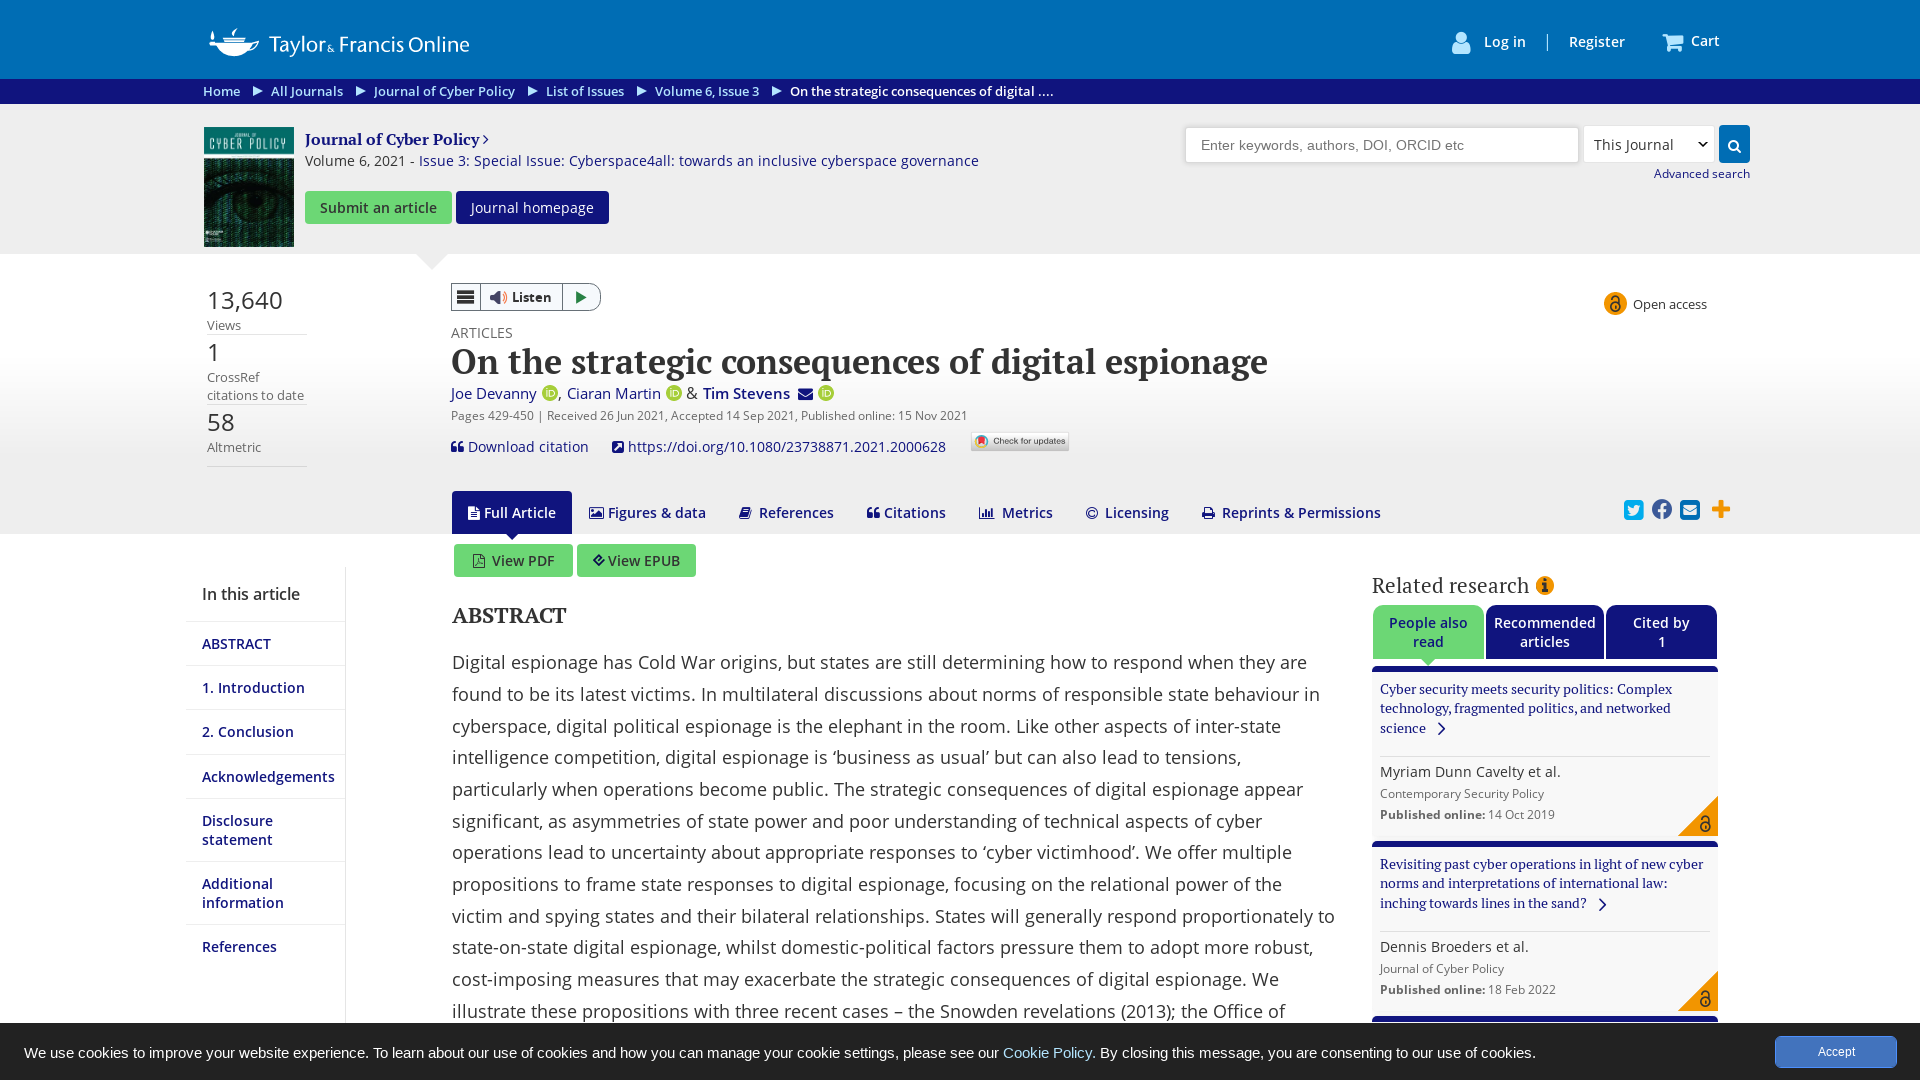This screenshot has height=1080, width=1920.
Task: Start the Listen audio reader
Action: [521, 297]
